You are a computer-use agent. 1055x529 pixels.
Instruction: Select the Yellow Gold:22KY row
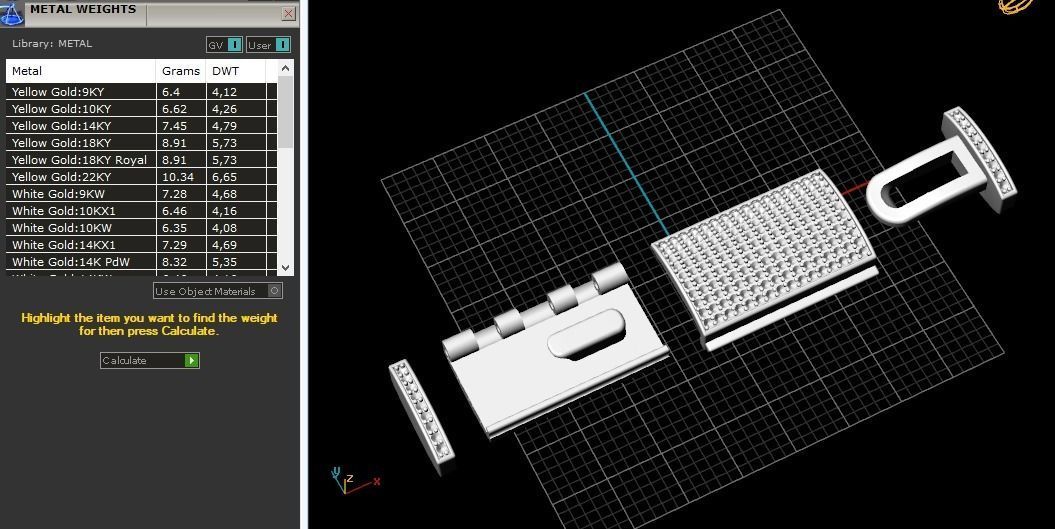[141, 176]
